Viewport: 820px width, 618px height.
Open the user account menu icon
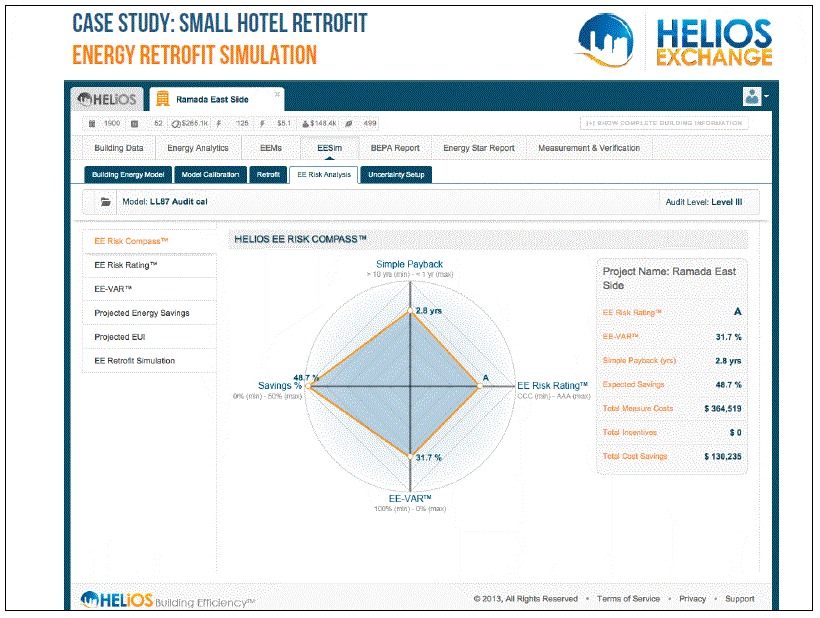pos(752,97)
